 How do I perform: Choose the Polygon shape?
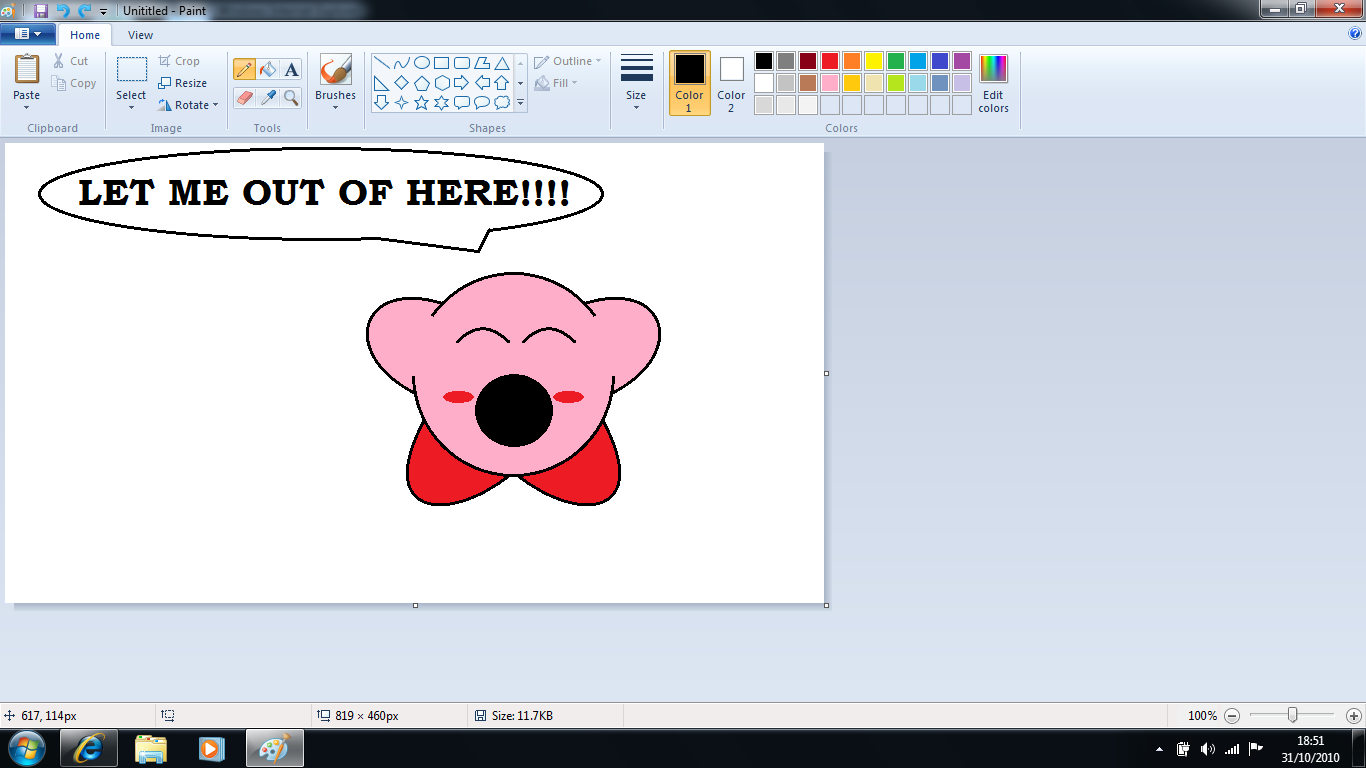click(481, 62)
